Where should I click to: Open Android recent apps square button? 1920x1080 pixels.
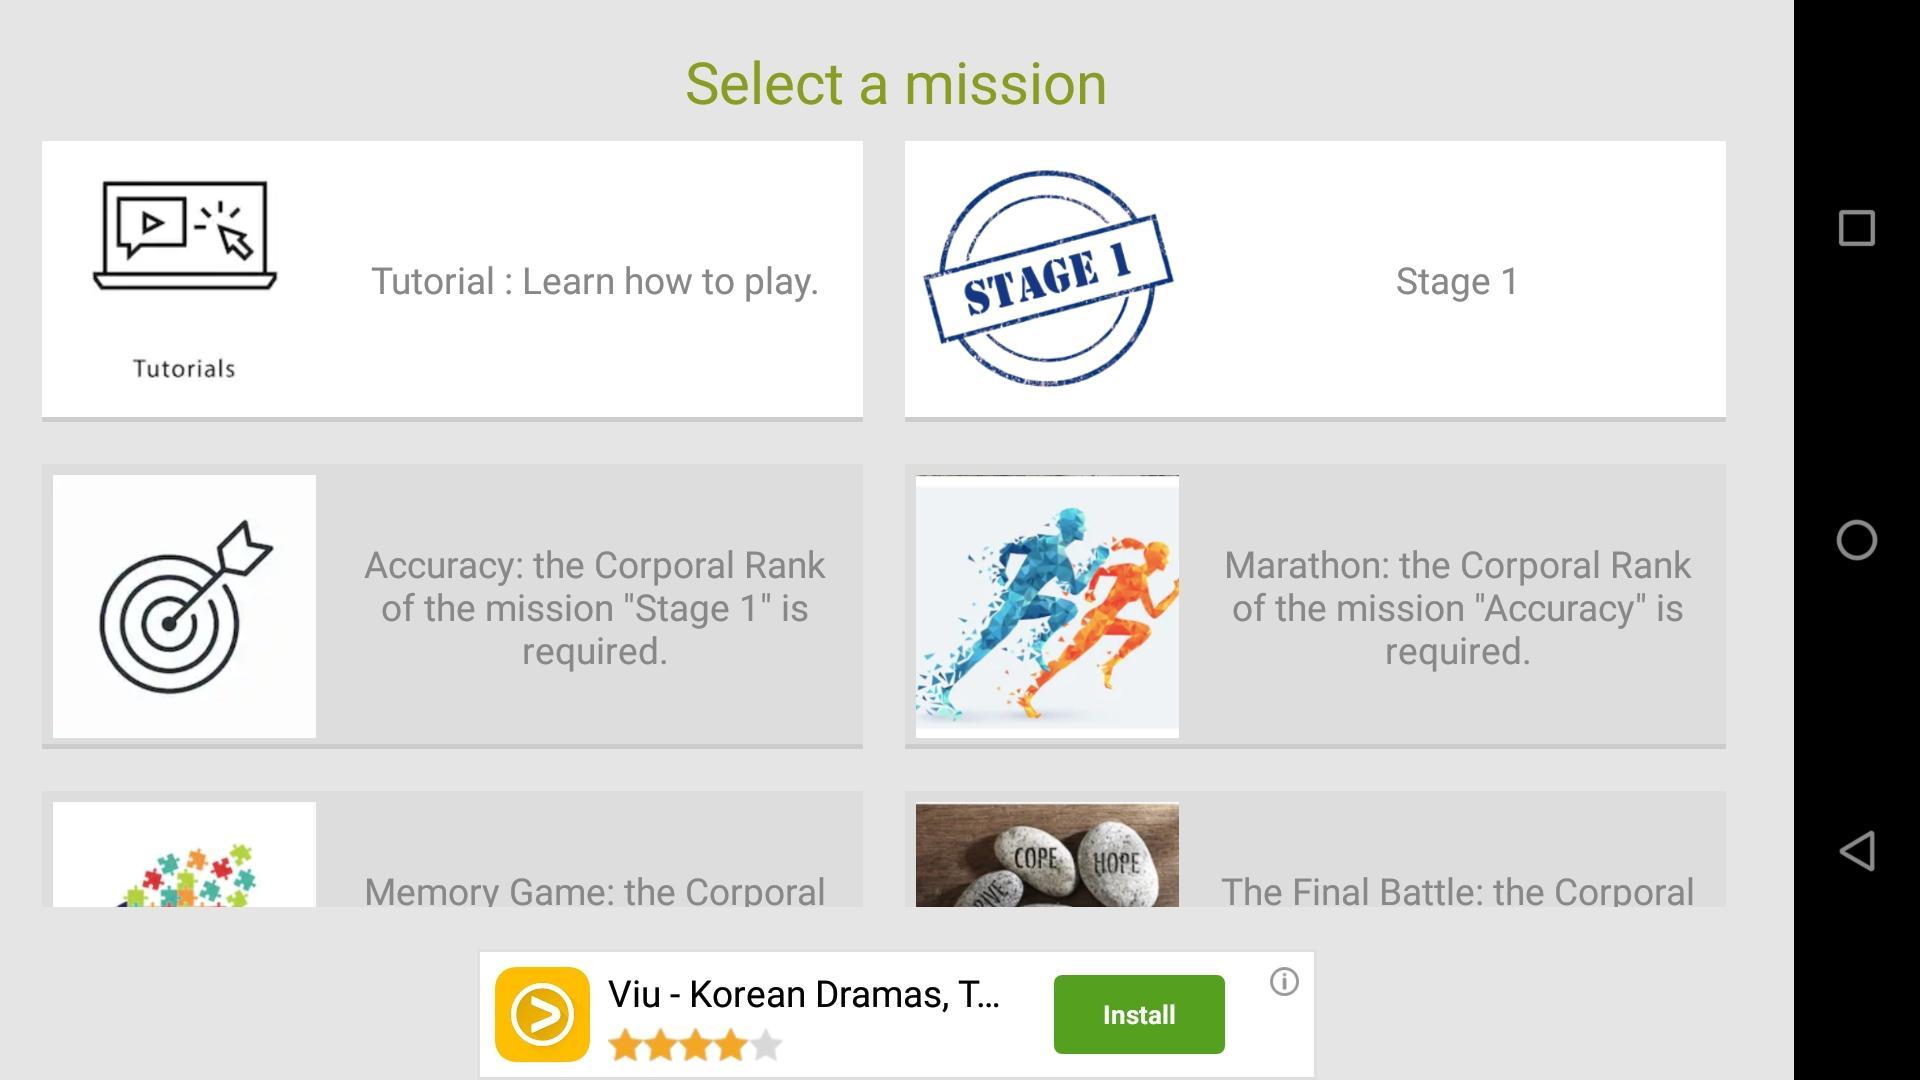click(x=1857, y=228)
